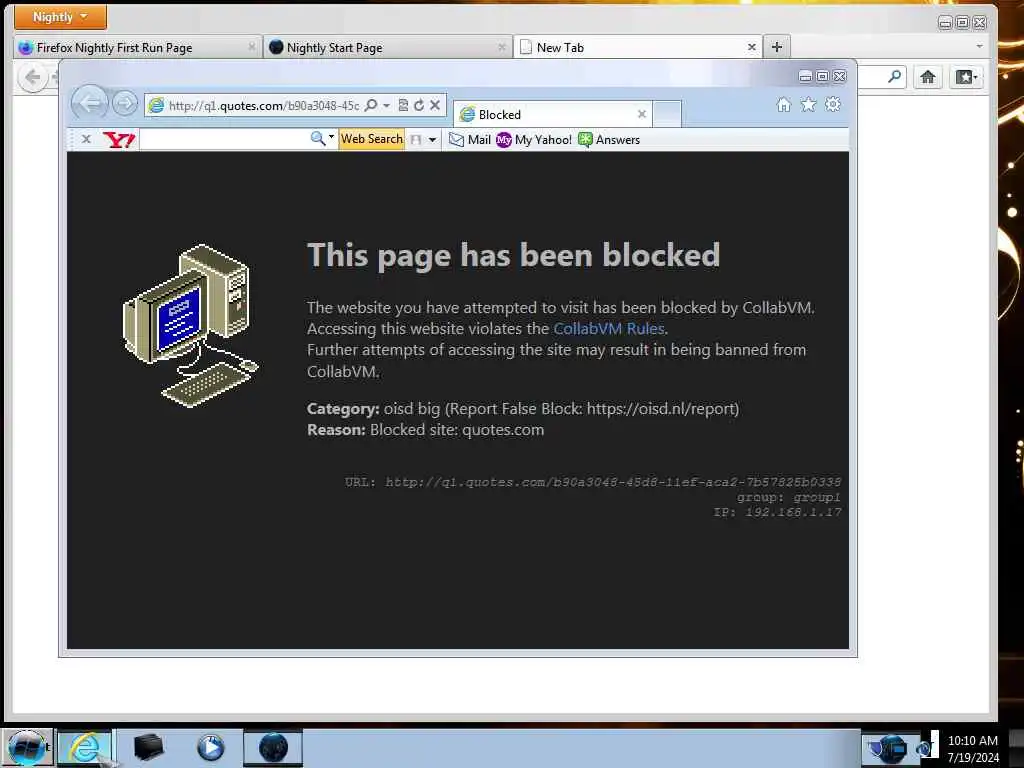Close the Blocked tab
The height and width of the screenshot is (768, 1024).
coord(642,114)
